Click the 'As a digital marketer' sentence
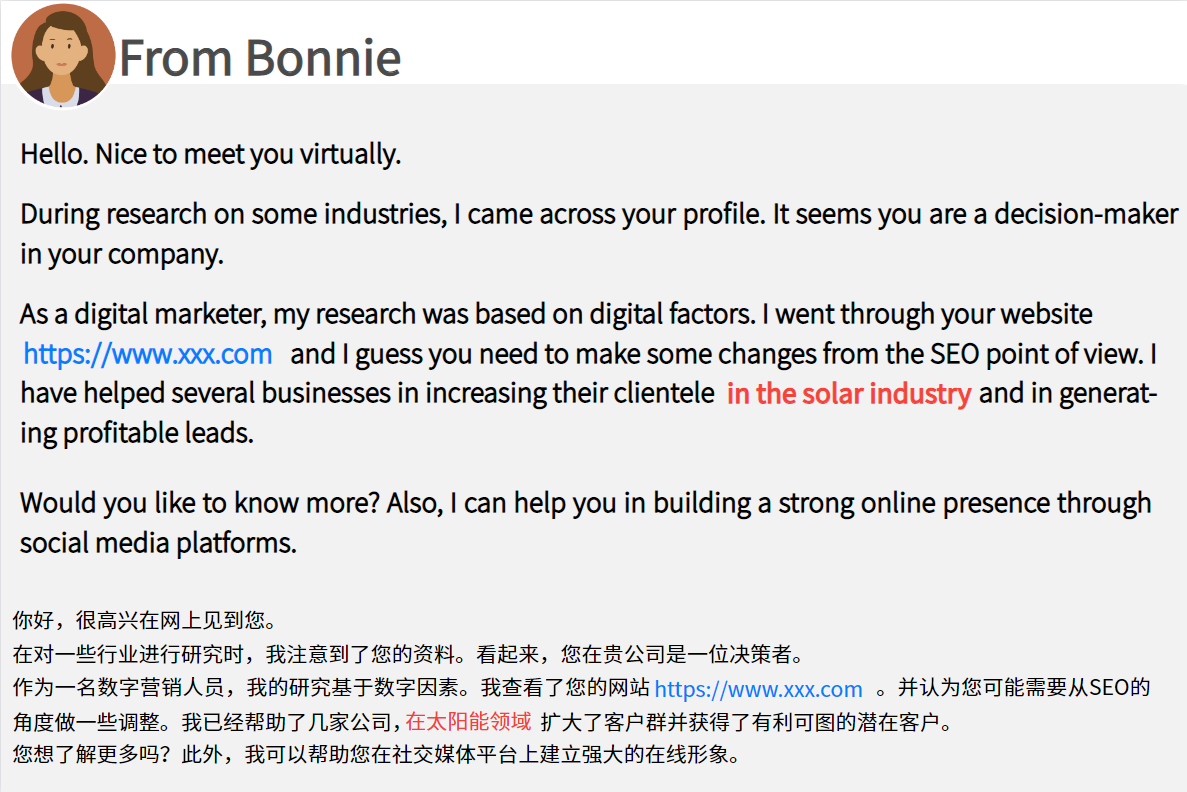This screenshot has height=792, width=1187. click(386, 313)
